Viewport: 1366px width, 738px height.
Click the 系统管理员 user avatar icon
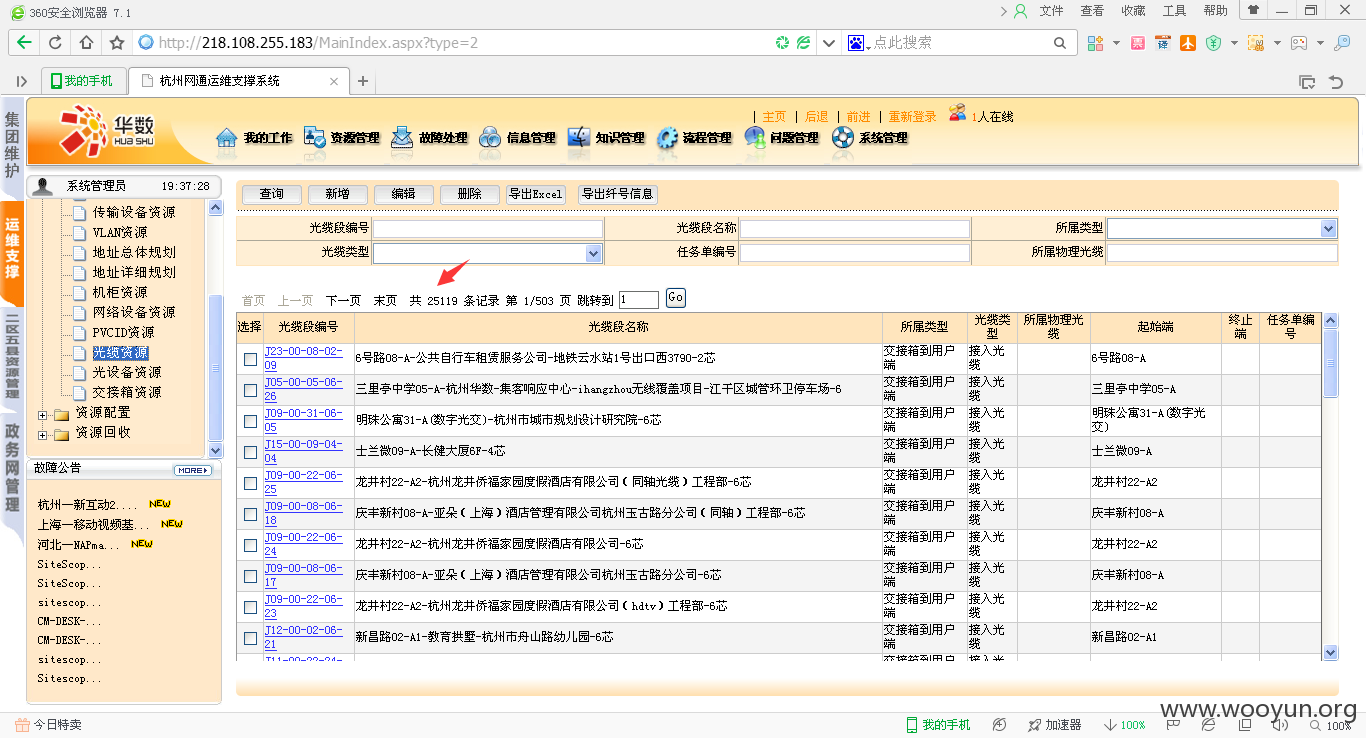click(43, 186)
